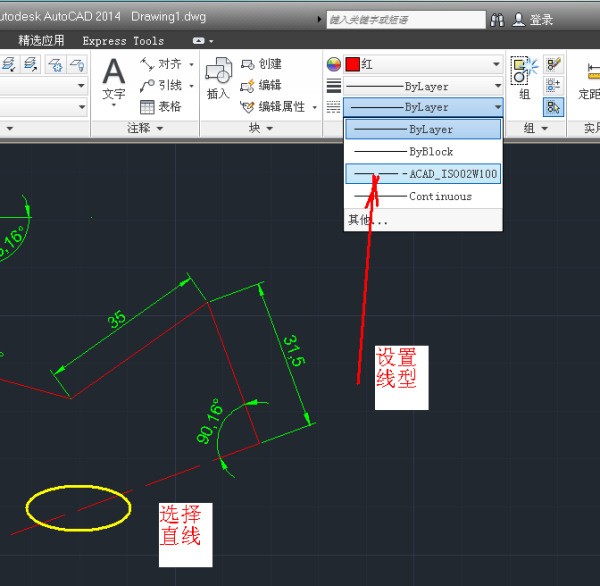Click the Sign In (登录) button
The width and height of the screenshot is (600, 586).
[x=533, y=20]
